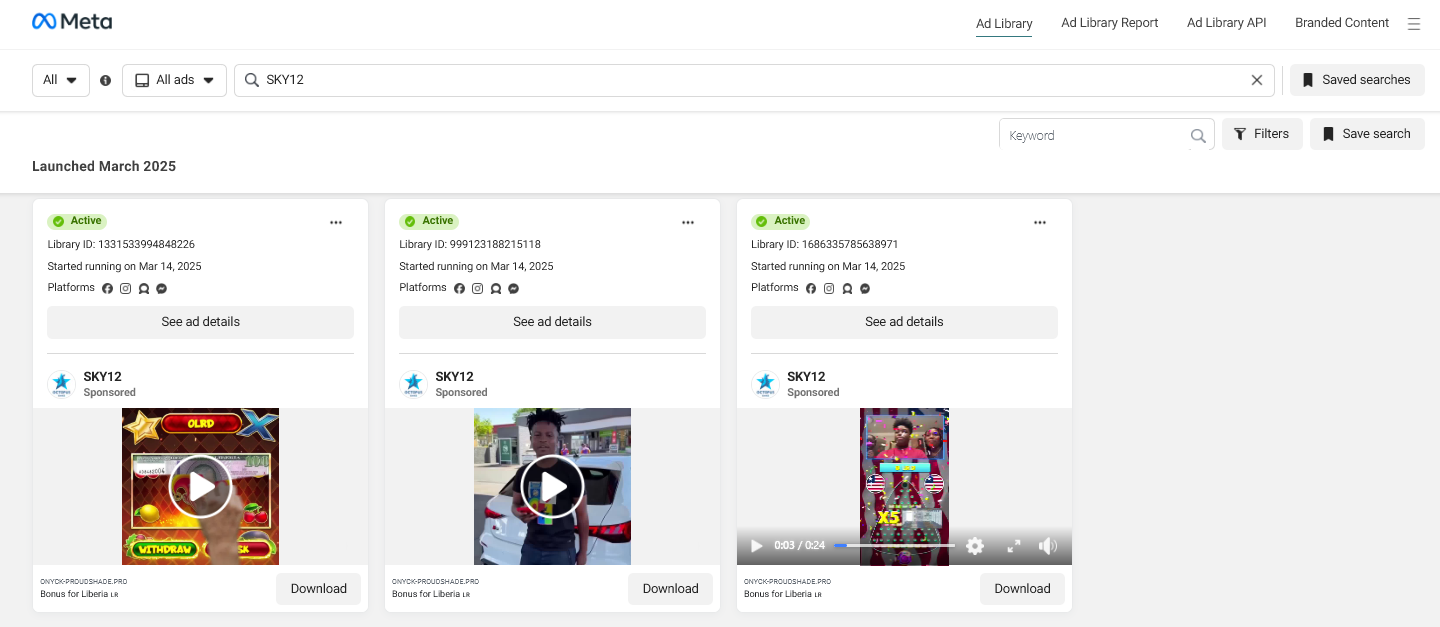Go to Ad Library Report
The width and height of the screenshot is (1440, 627).
coord(1110,23)
